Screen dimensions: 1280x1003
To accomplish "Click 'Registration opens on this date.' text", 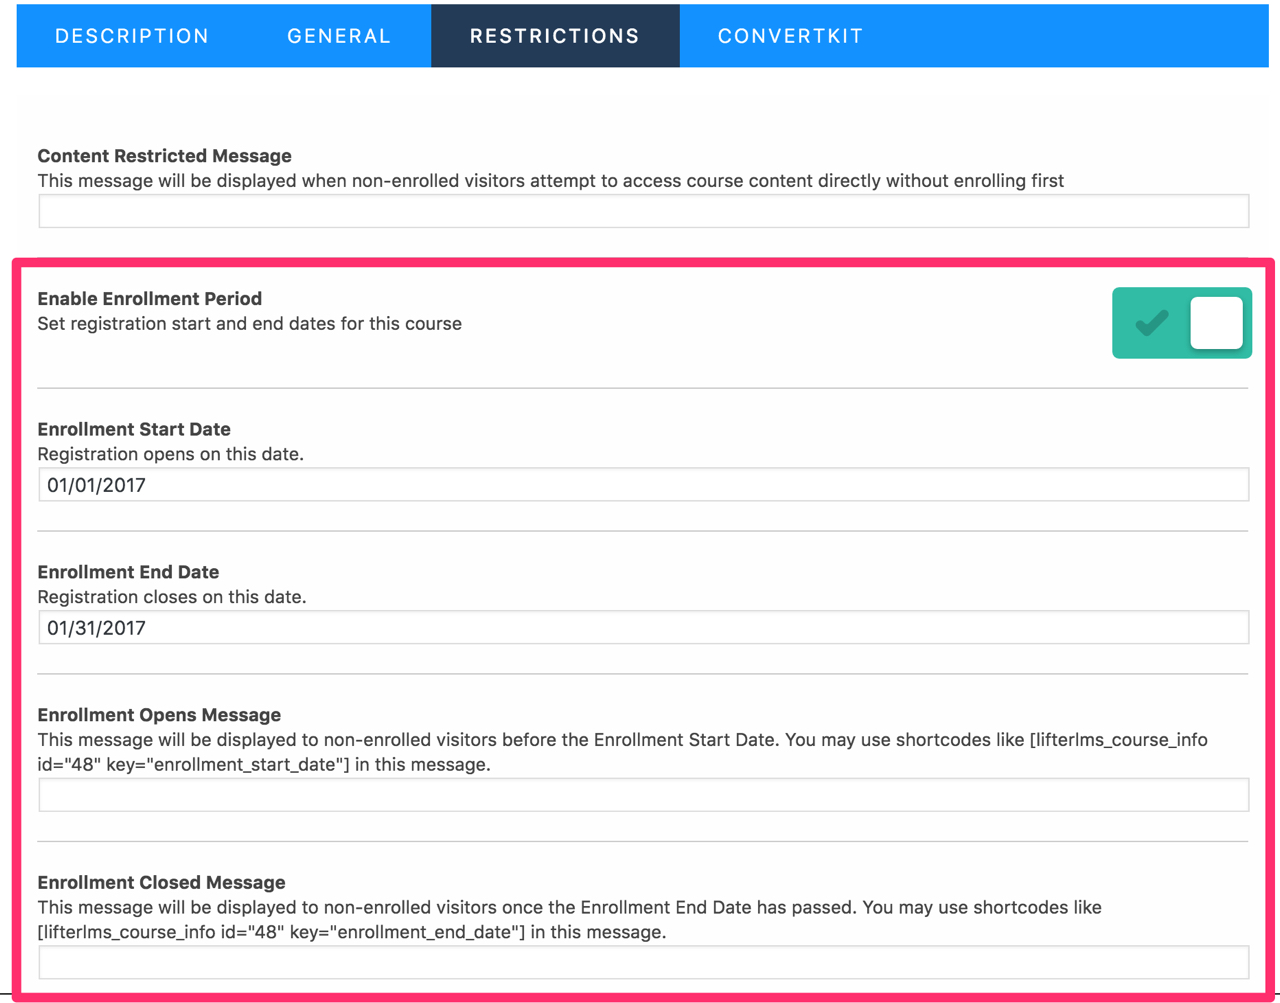I will (x=171, y=454).
